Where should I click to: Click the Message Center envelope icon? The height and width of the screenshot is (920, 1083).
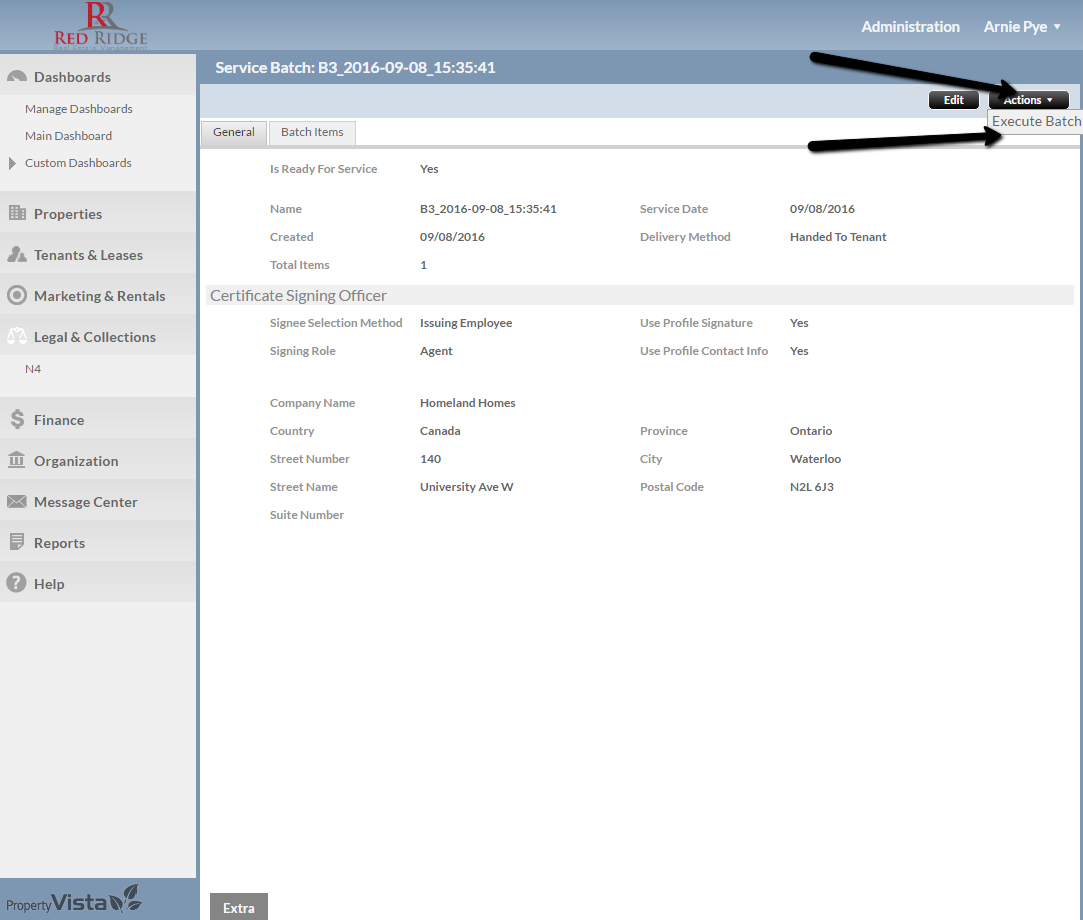(x=16, y=502)
